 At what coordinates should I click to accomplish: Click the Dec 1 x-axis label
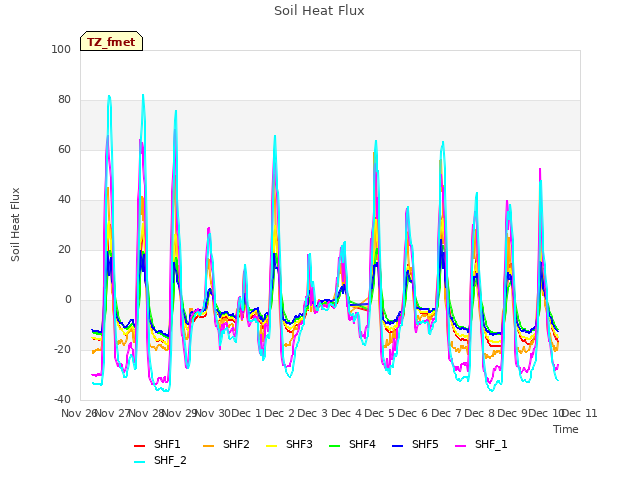246,413
